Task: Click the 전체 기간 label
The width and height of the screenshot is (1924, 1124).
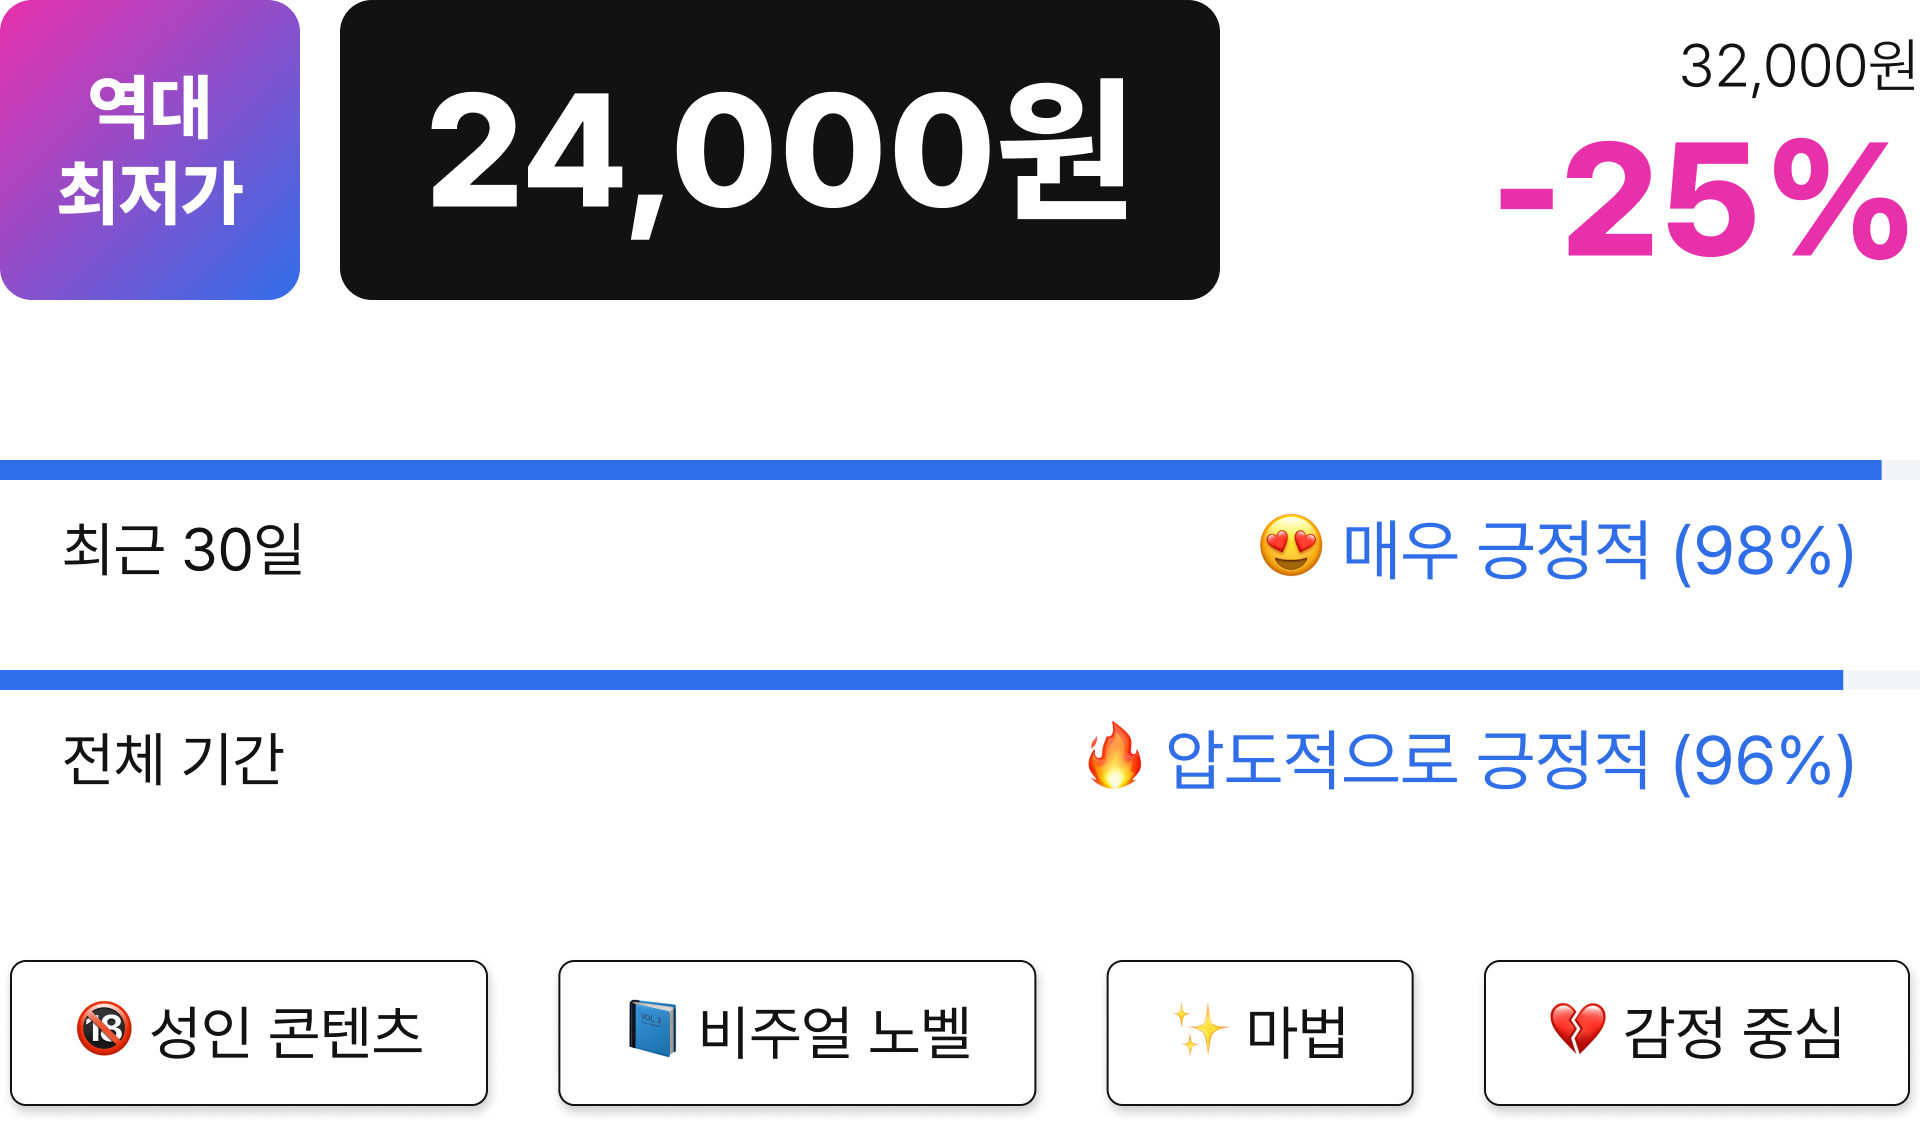Action: pos(173,759)
